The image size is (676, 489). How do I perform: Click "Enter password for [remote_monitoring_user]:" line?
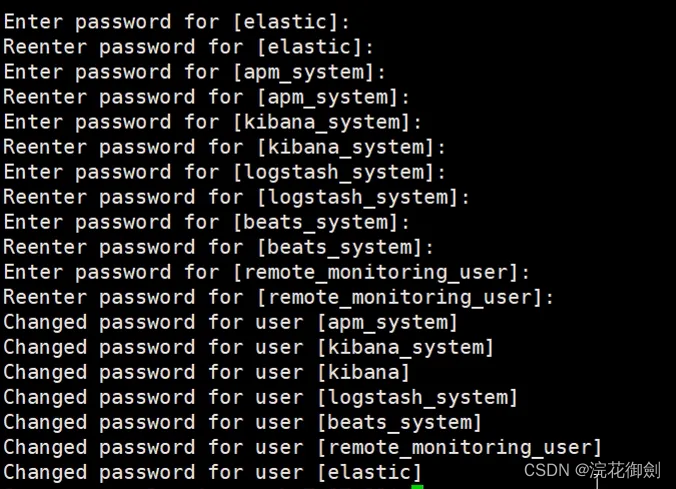click(266, 273)
